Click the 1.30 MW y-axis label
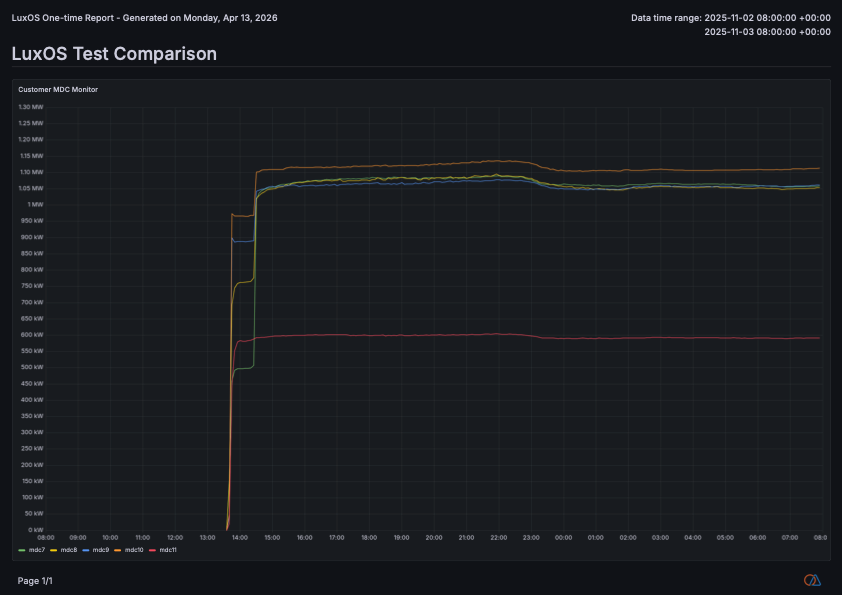842x595 pixels. click(x=31, y=107)
